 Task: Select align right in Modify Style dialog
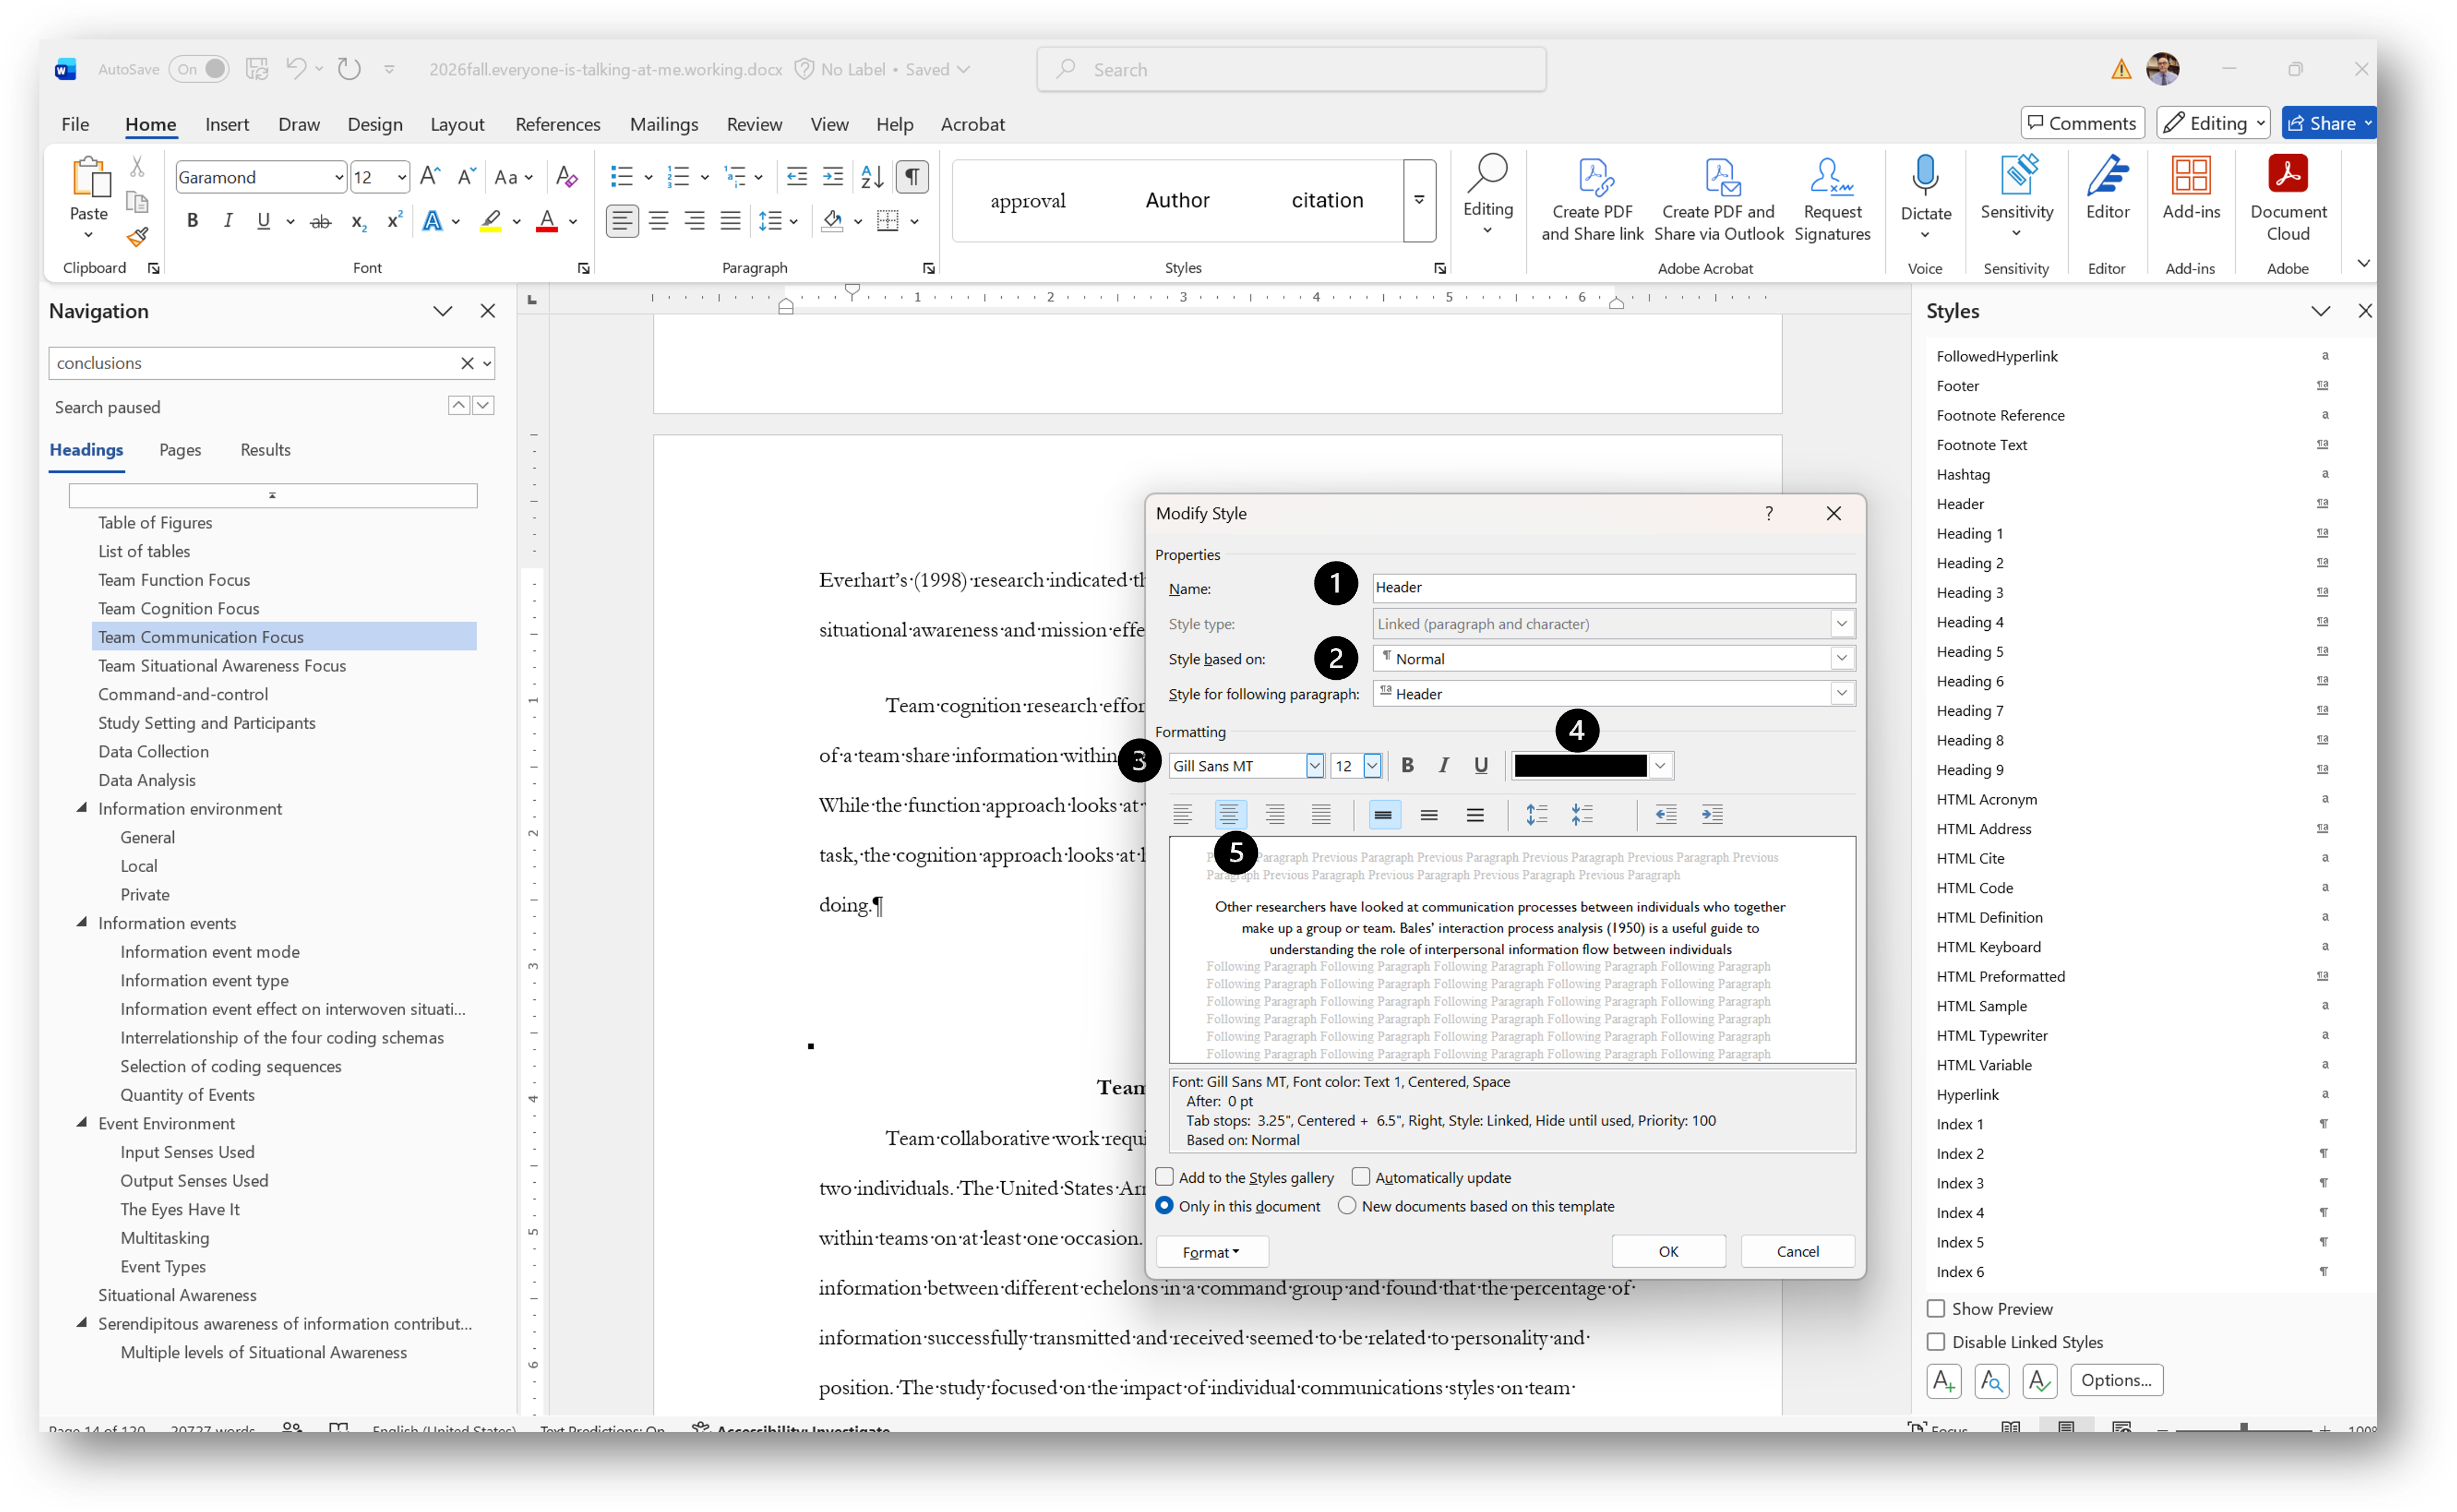coord(1275,815)
